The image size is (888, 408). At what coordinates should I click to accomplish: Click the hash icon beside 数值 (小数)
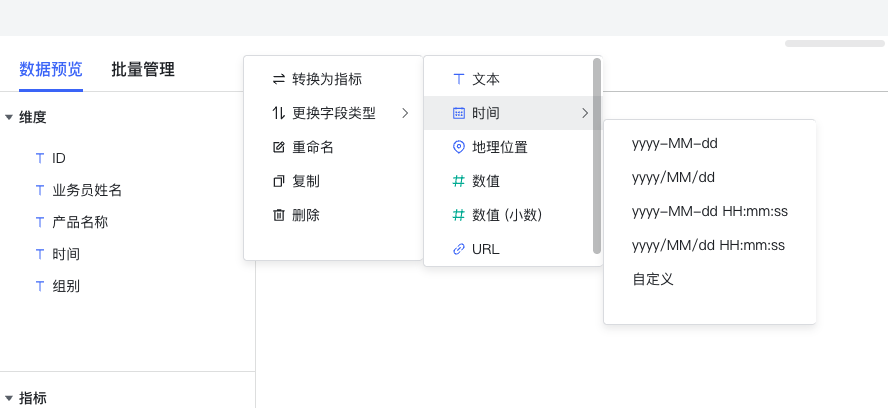pos(459,215)
